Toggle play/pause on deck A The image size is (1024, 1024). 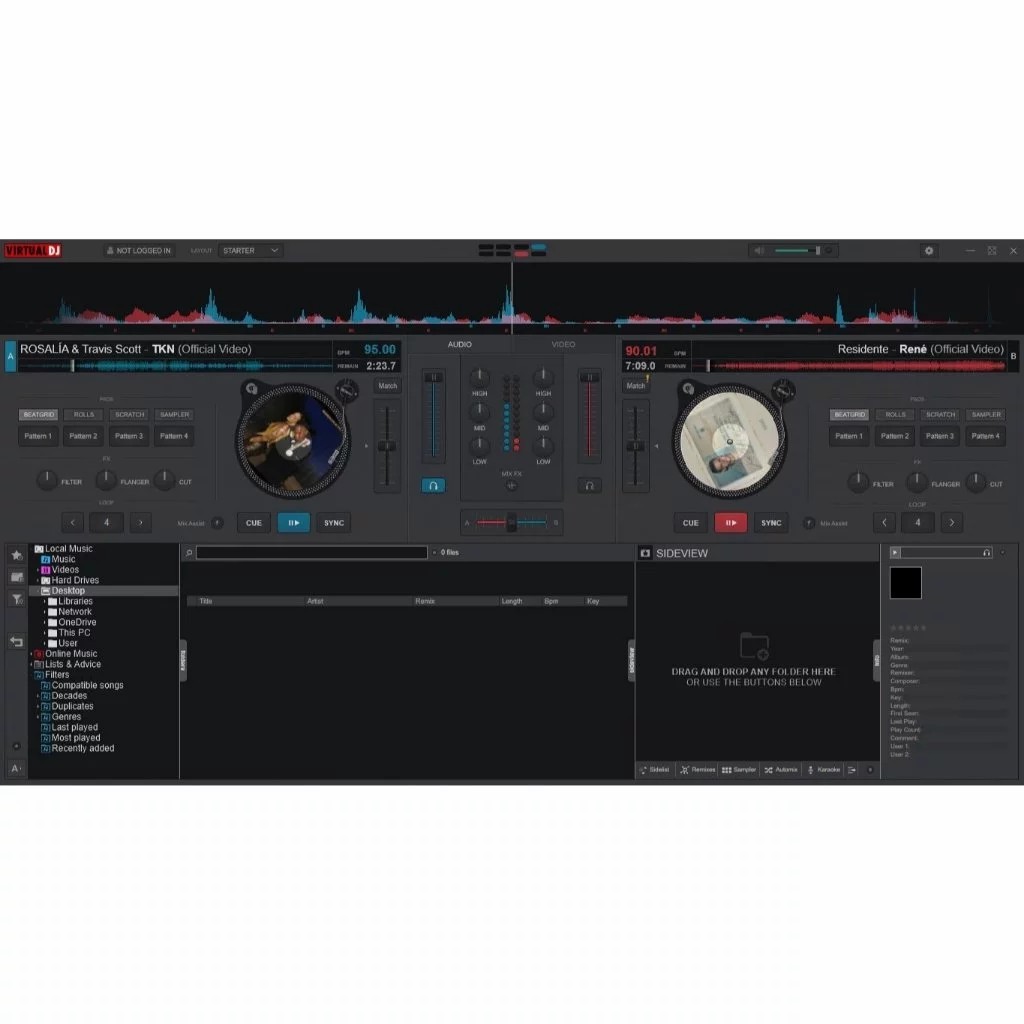(294, 522)
